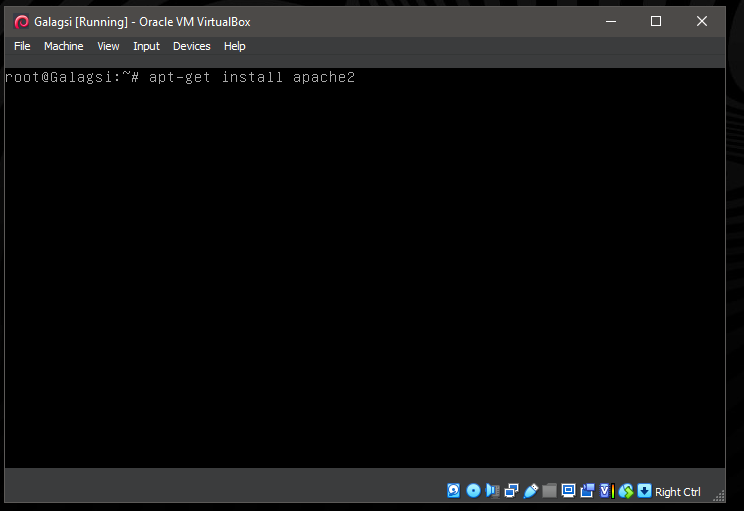Click the network adapters status icon

pyautogui.click(x=512, y=491)
